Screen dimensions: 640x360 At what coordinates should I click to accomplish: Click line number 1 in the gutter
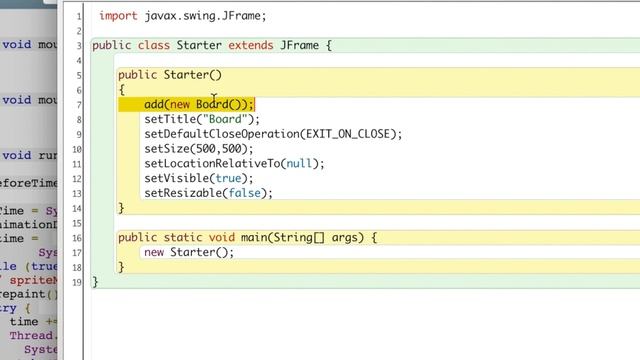[x=79, y=17]
